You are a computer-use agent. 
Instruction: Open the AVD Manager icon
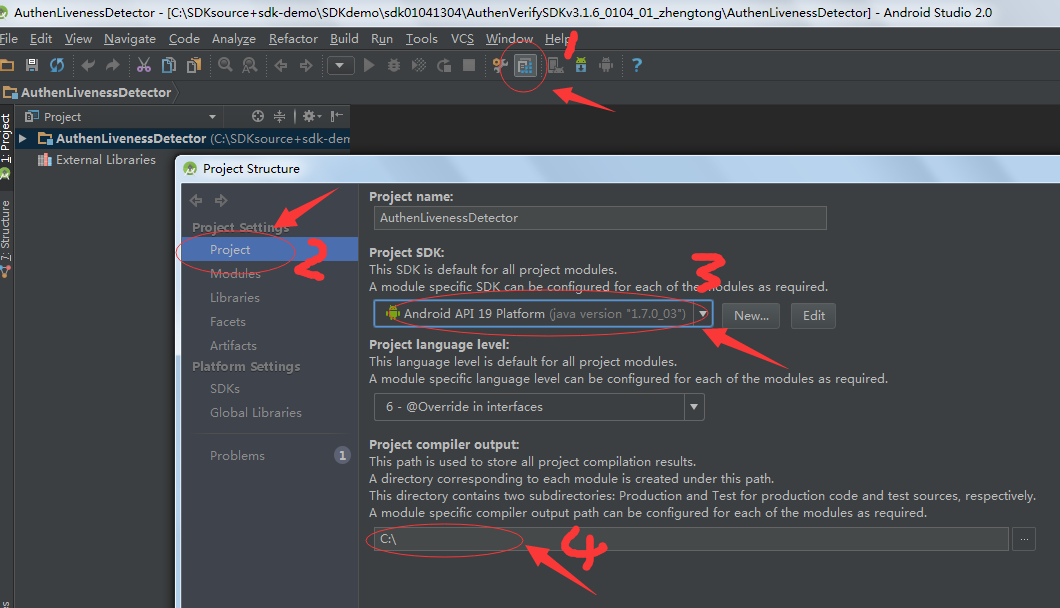(x=556, y=66)
